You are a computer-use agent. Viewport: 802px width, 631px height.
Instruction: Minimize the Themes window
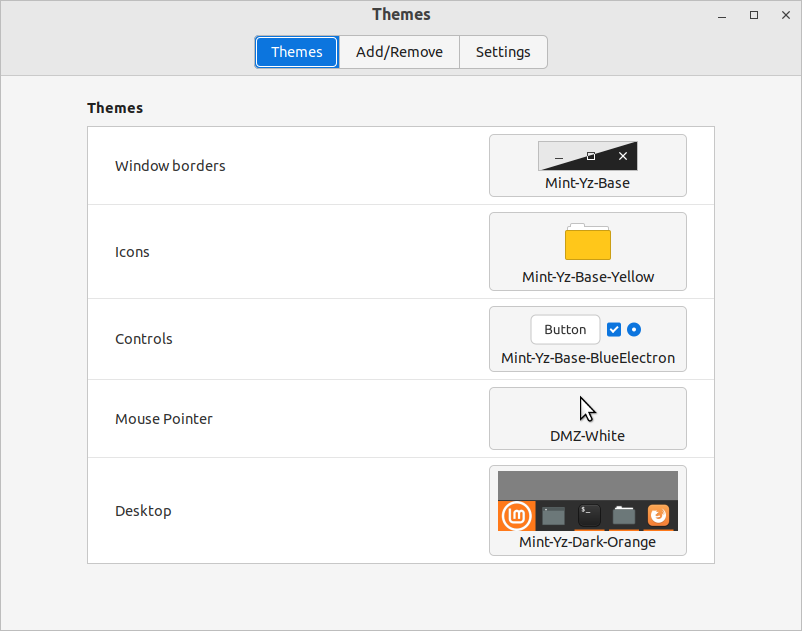click(x=722, y=15)
